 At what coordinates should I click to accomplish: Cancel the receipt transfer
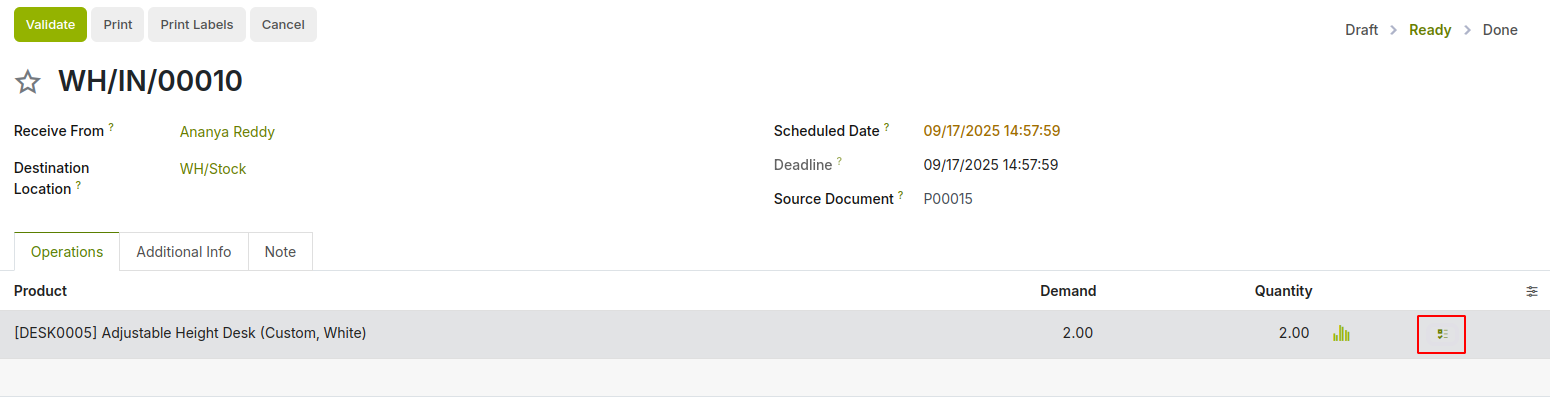283,25
